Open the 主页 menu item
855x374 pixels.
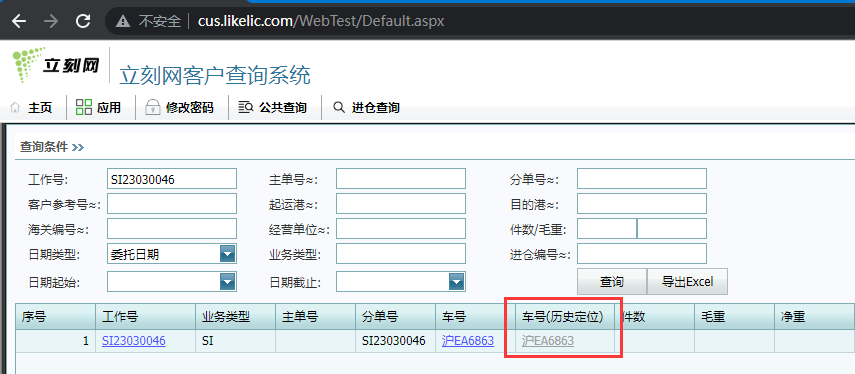40,108
